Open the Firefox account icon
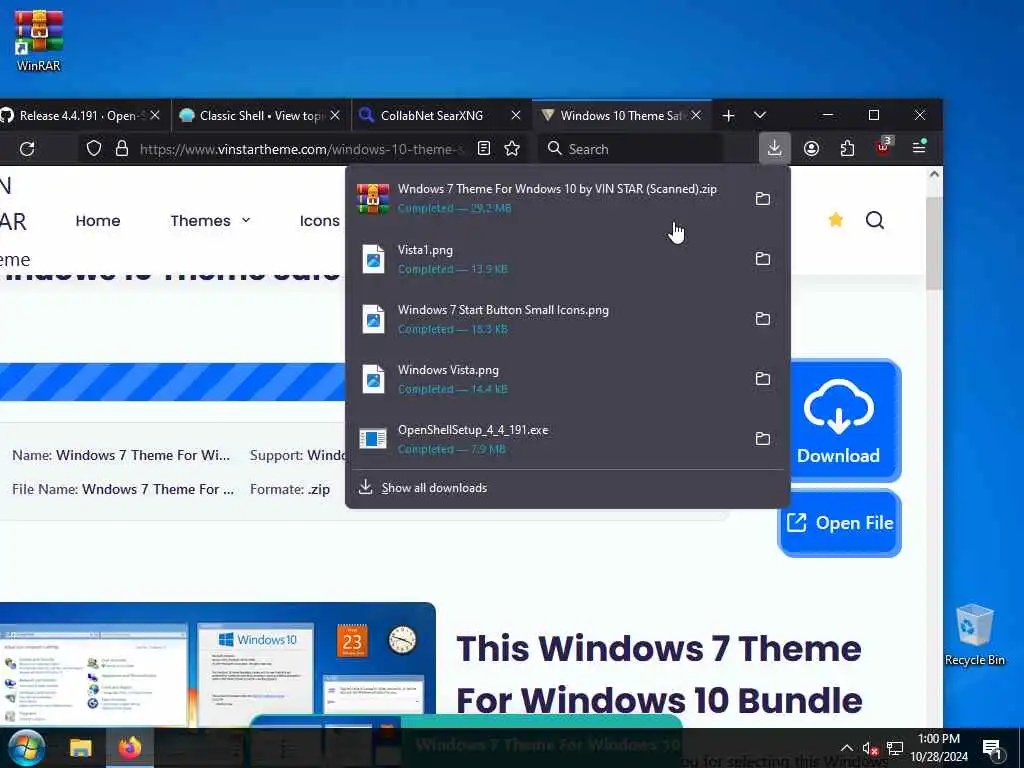 point(811,149)
